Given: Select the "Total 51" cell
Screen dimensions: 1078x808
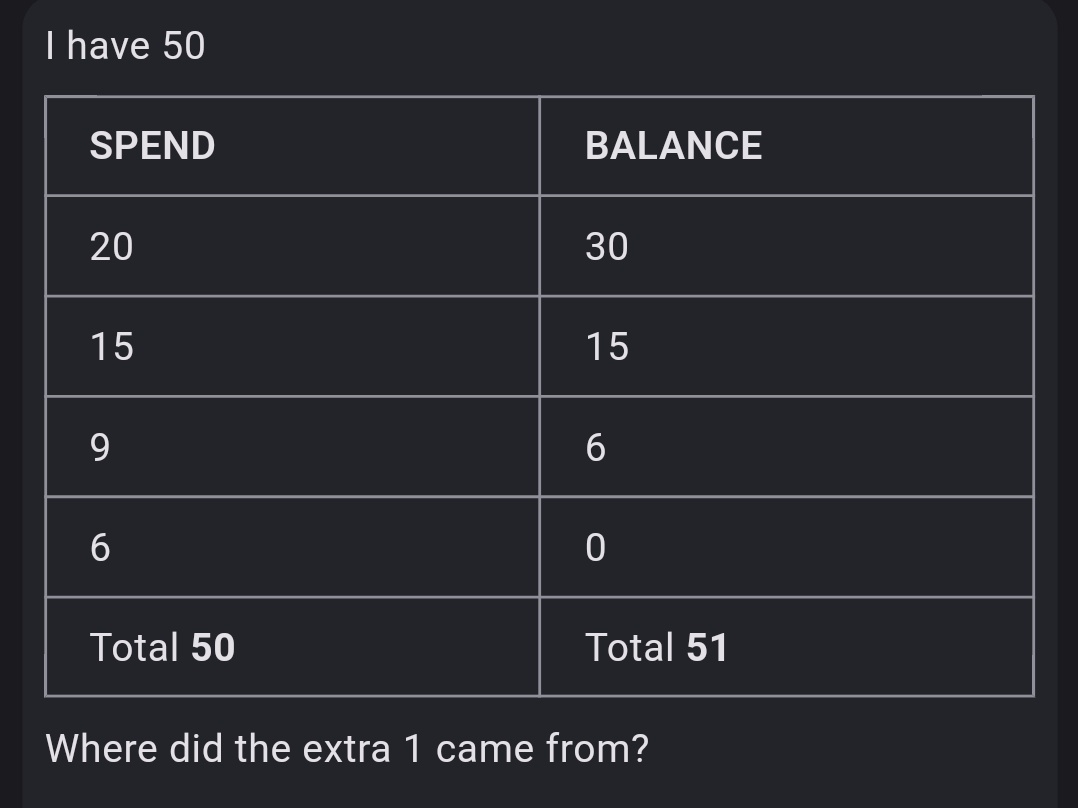Looking at the screenshot, I should [x=656, y=647].
